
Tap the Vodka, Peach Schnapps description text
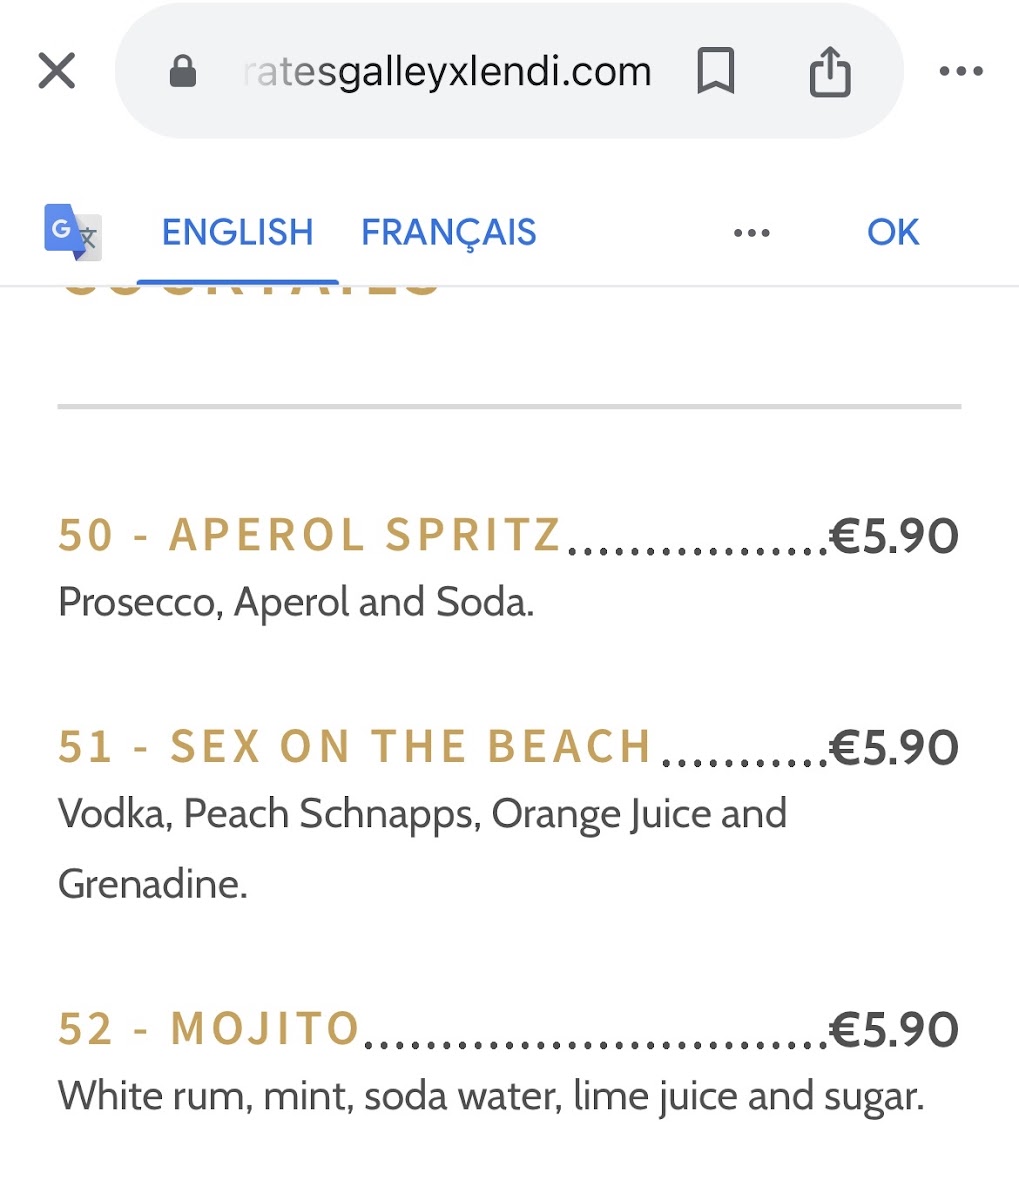[422, 849]
